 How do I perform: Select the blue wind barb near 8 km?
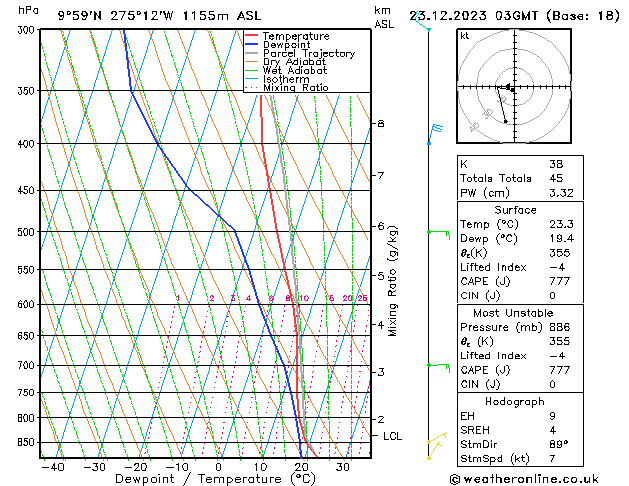435,130
